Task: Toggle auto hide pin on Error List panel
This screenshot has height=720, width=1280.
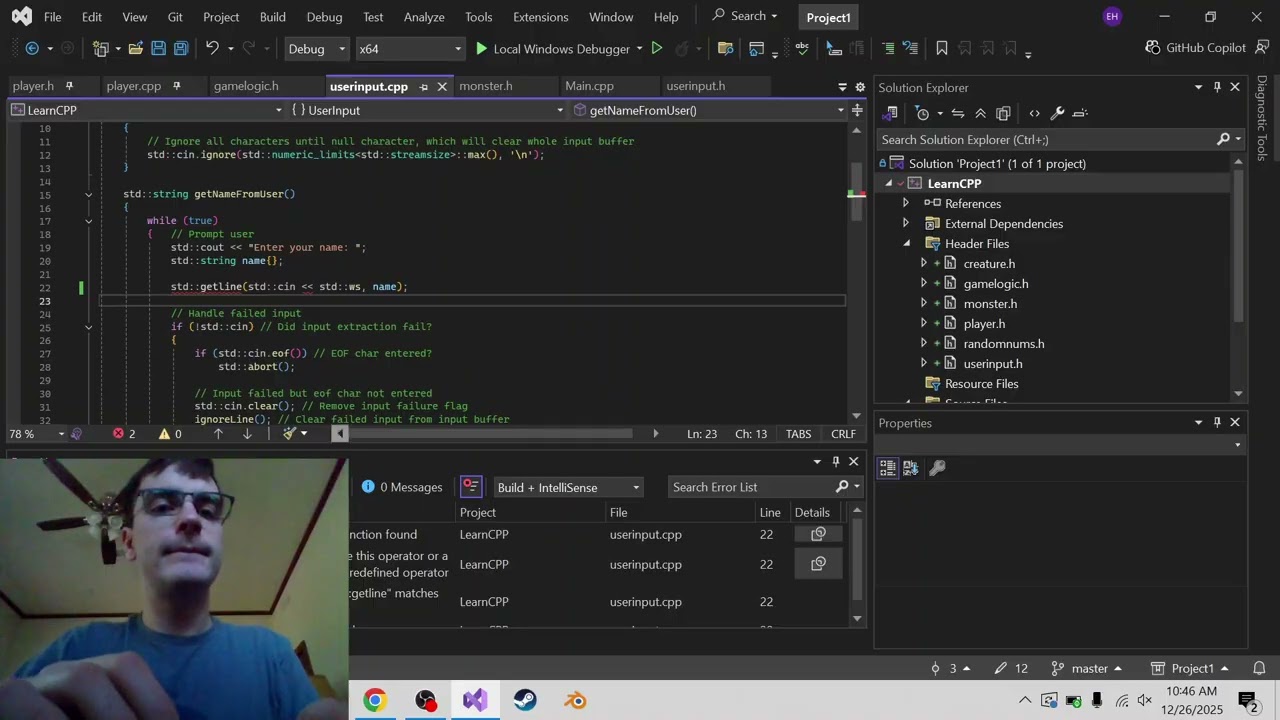Action: tap(836, 461)
